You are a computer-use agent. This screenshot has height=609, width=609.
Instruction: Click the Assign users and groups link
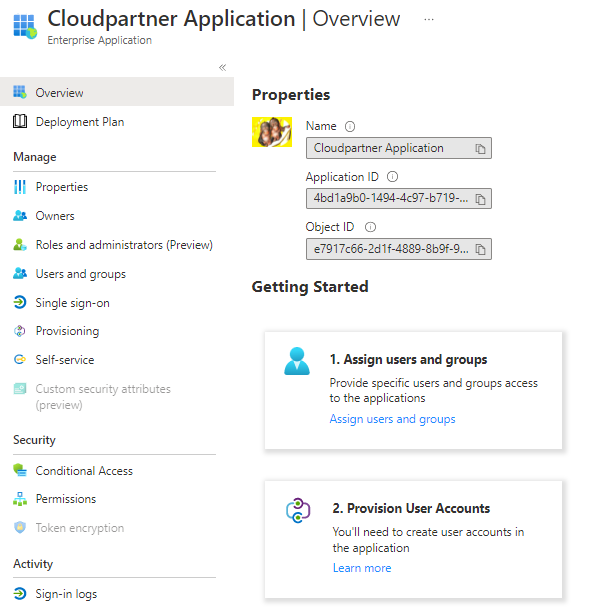(x=392, y=419)
